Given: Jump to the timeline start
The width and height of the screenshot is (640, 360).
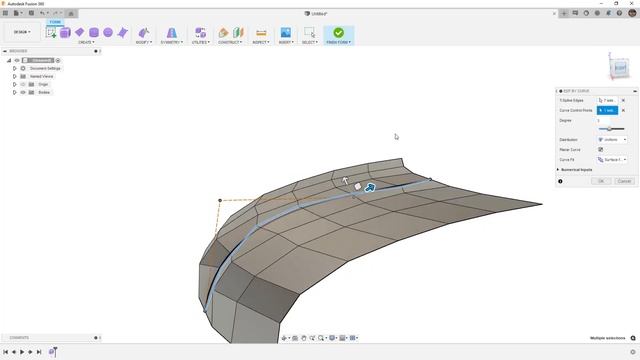Looking at the screenshot, I should click(x=6, y=352).
